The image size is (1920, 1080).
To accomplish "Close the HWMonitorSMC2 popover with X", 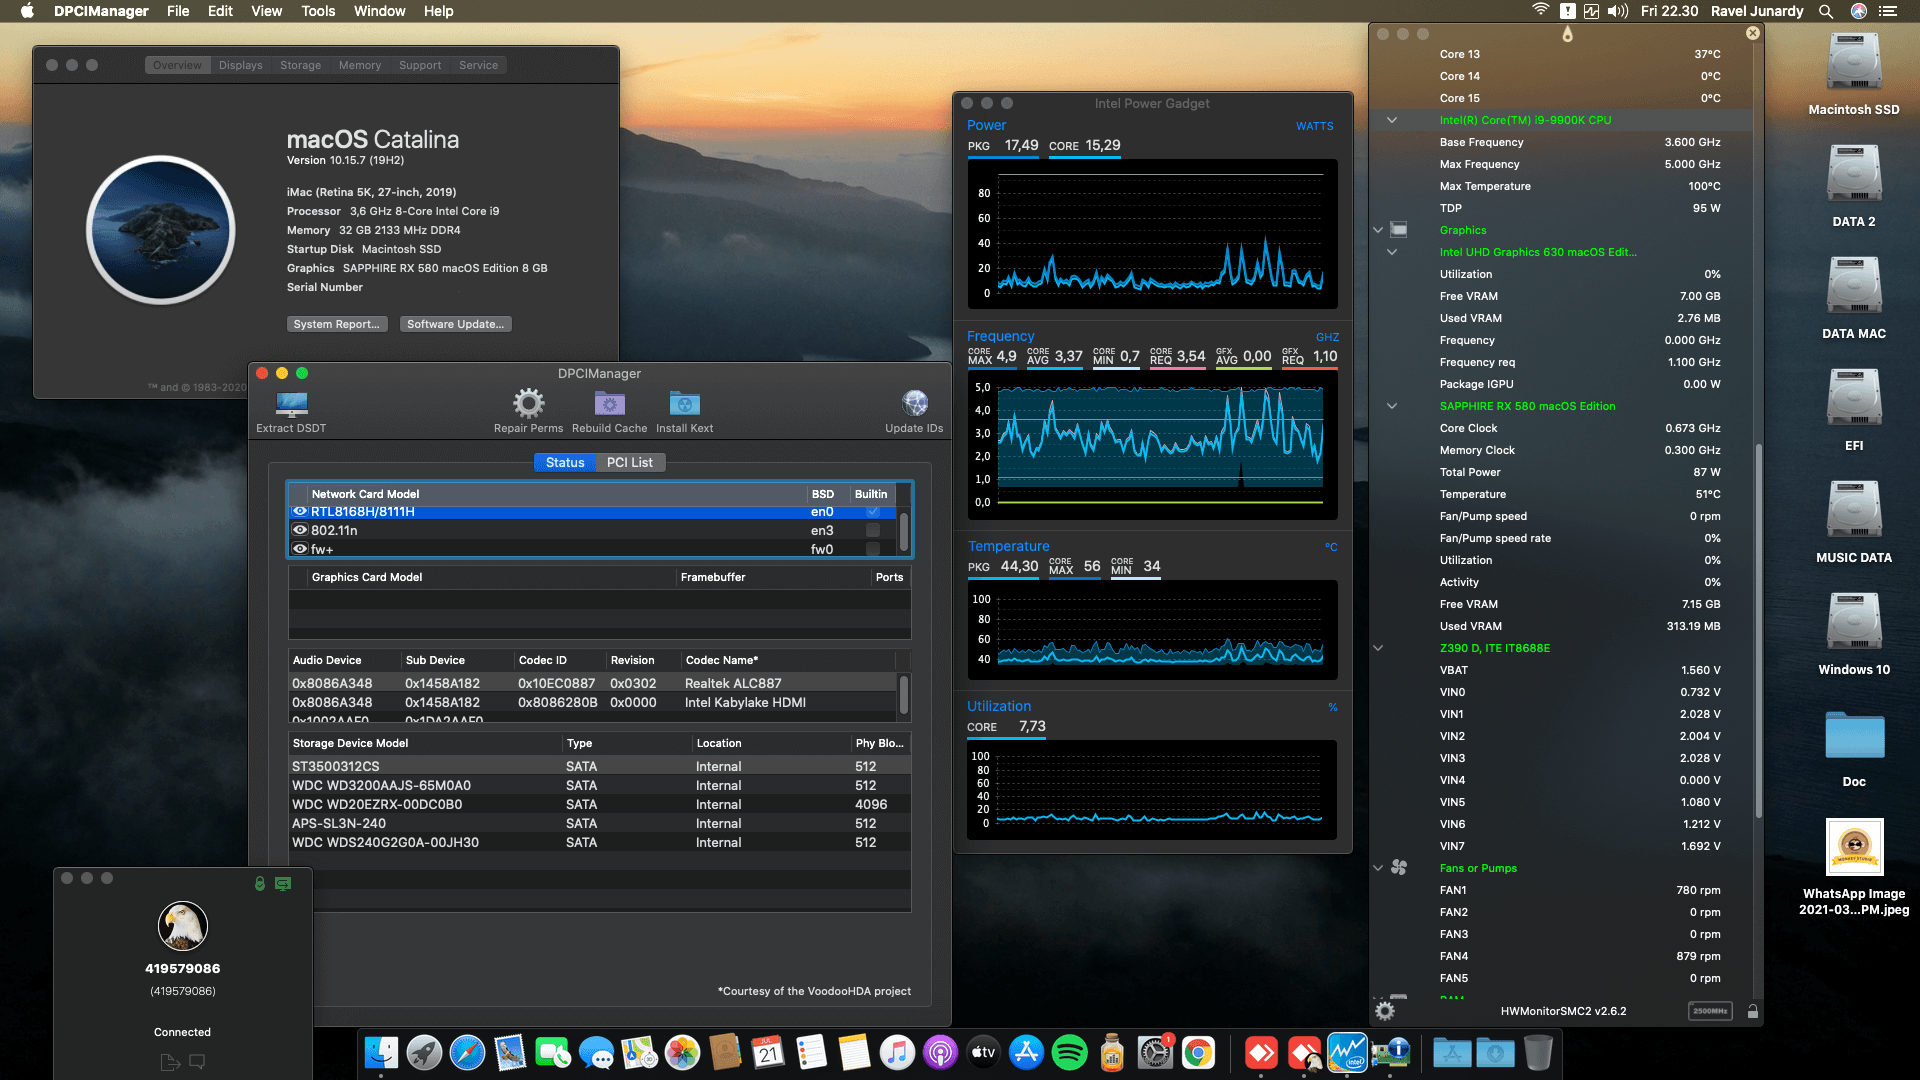I will (x=1752, y=33).
